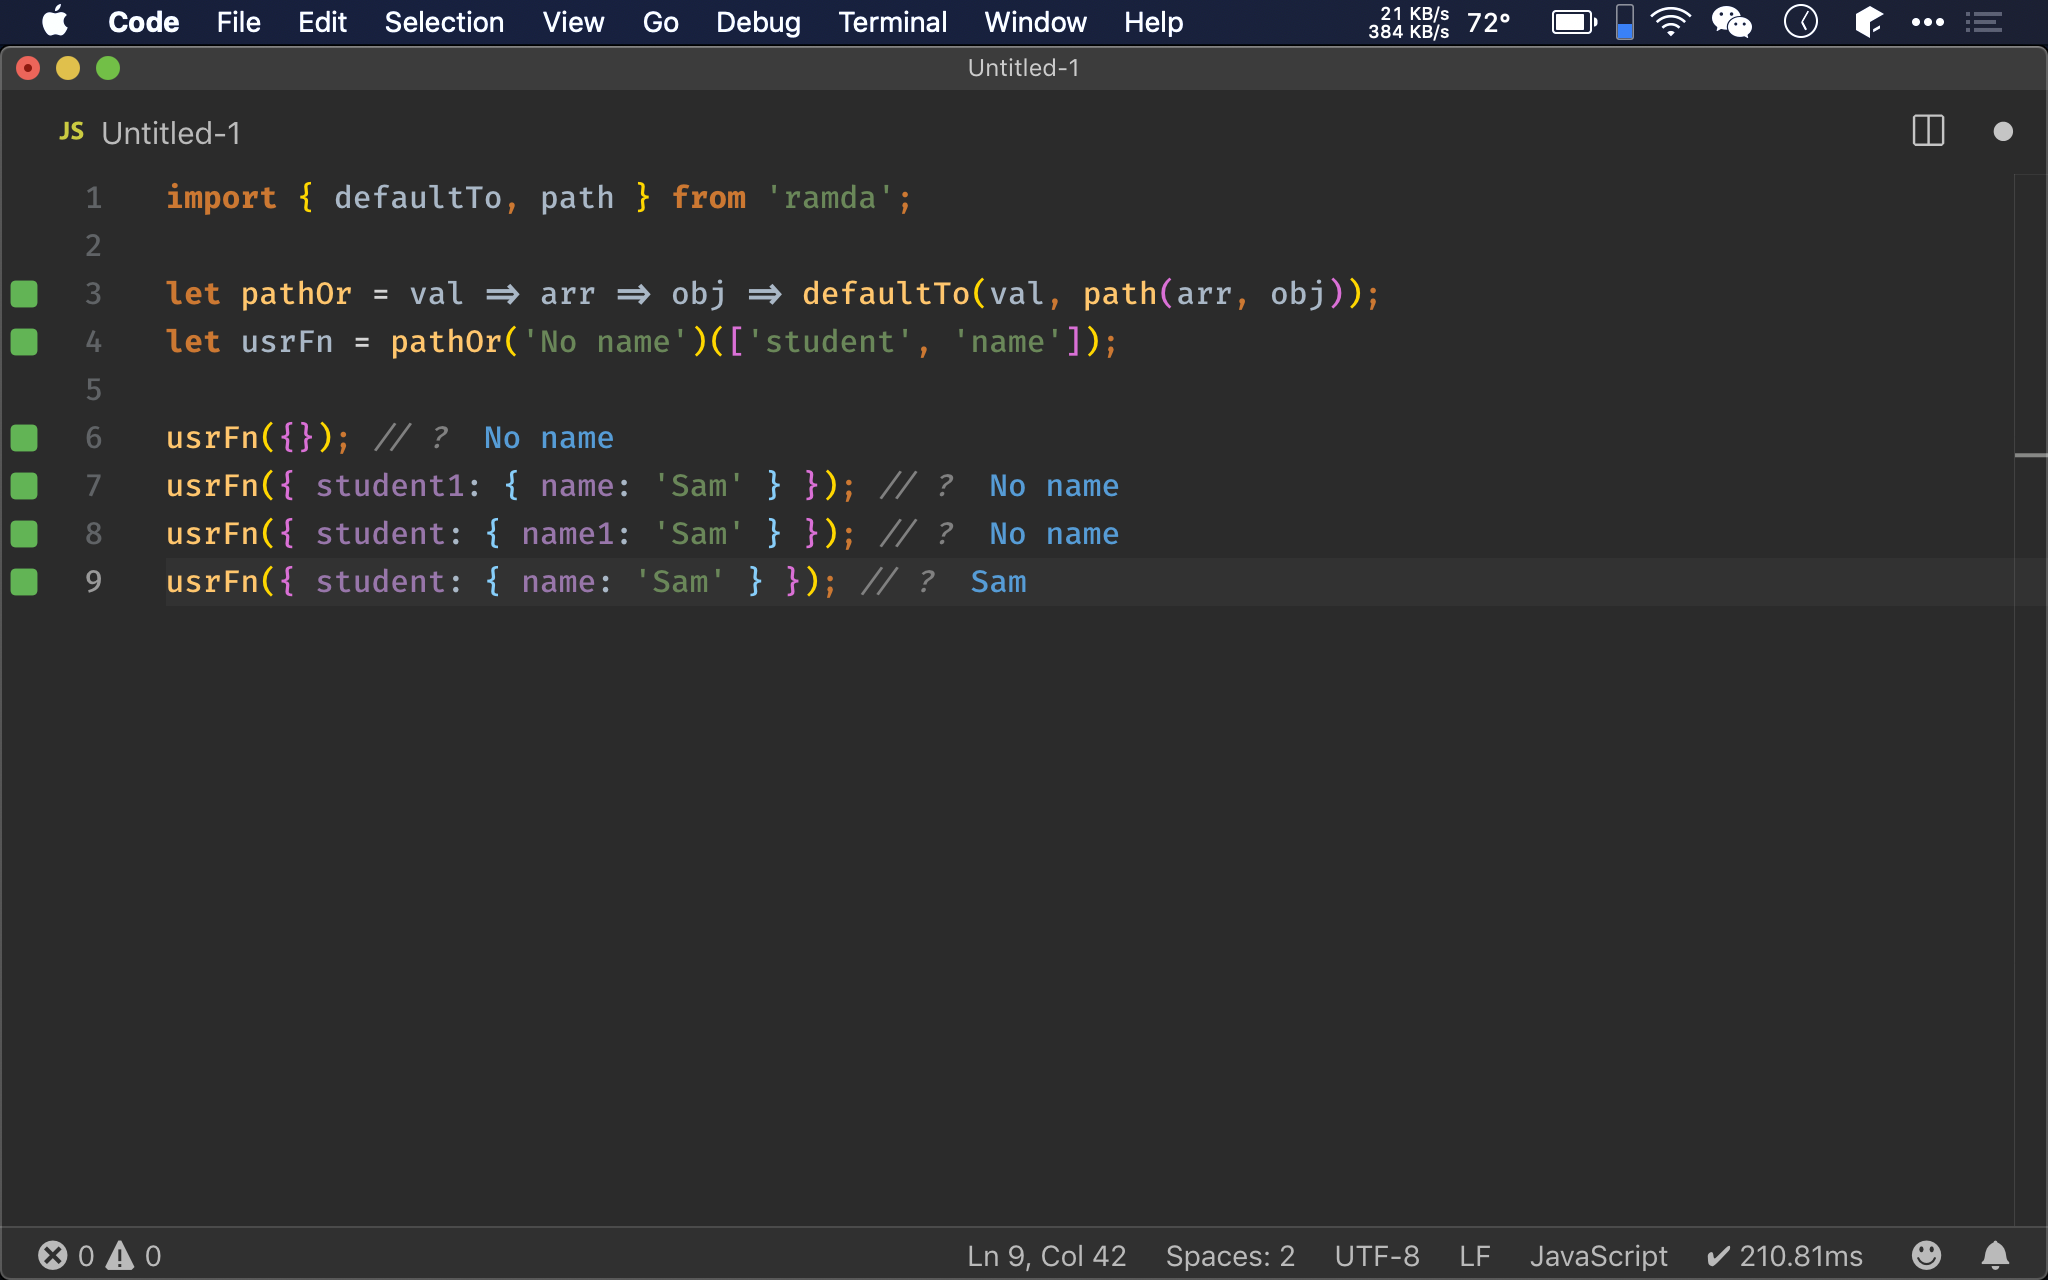Open the feedback smiley in status bar
Screen dimensions: 2048x1280
[x=1926, y=1255]
